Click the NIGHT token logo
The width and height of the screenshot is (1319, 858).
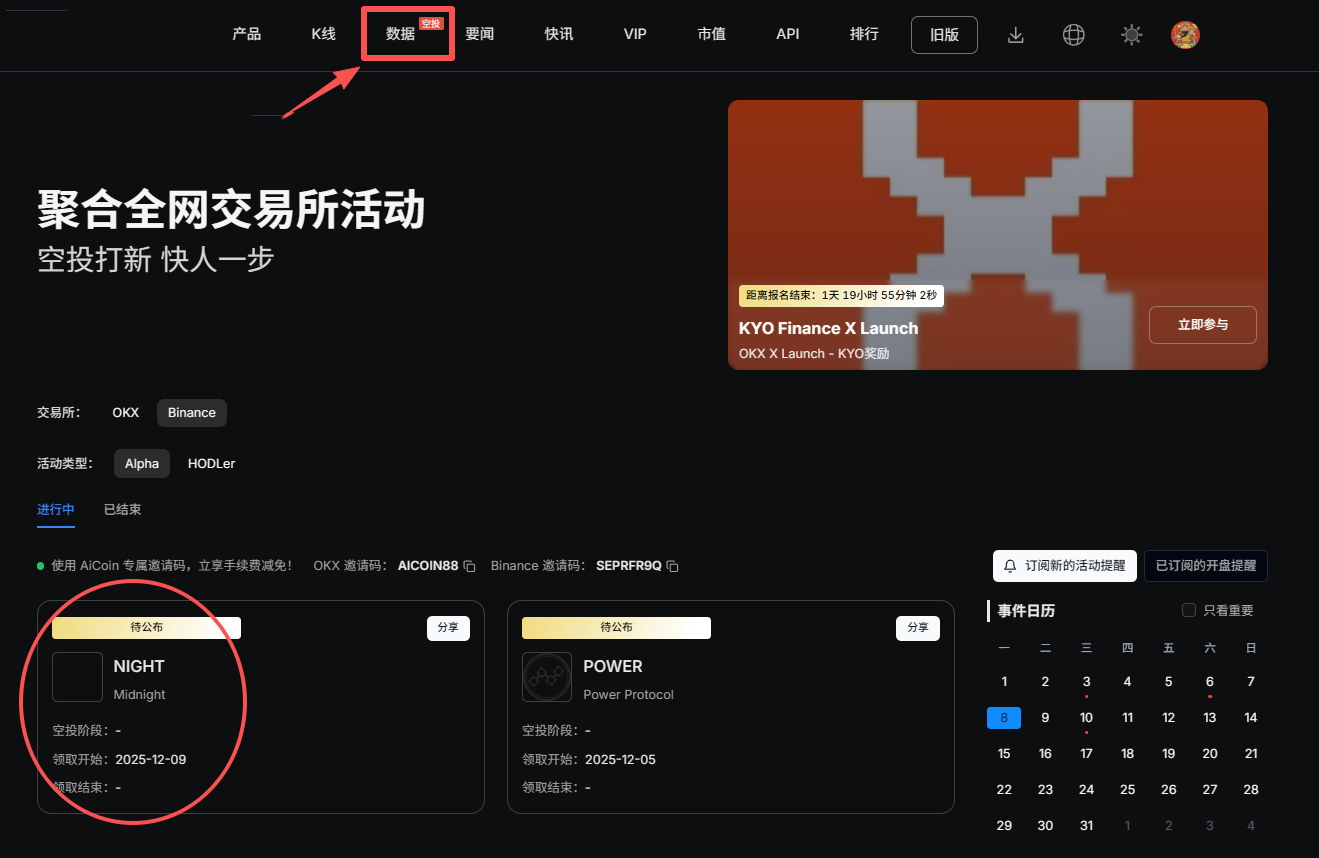point(77,677)
